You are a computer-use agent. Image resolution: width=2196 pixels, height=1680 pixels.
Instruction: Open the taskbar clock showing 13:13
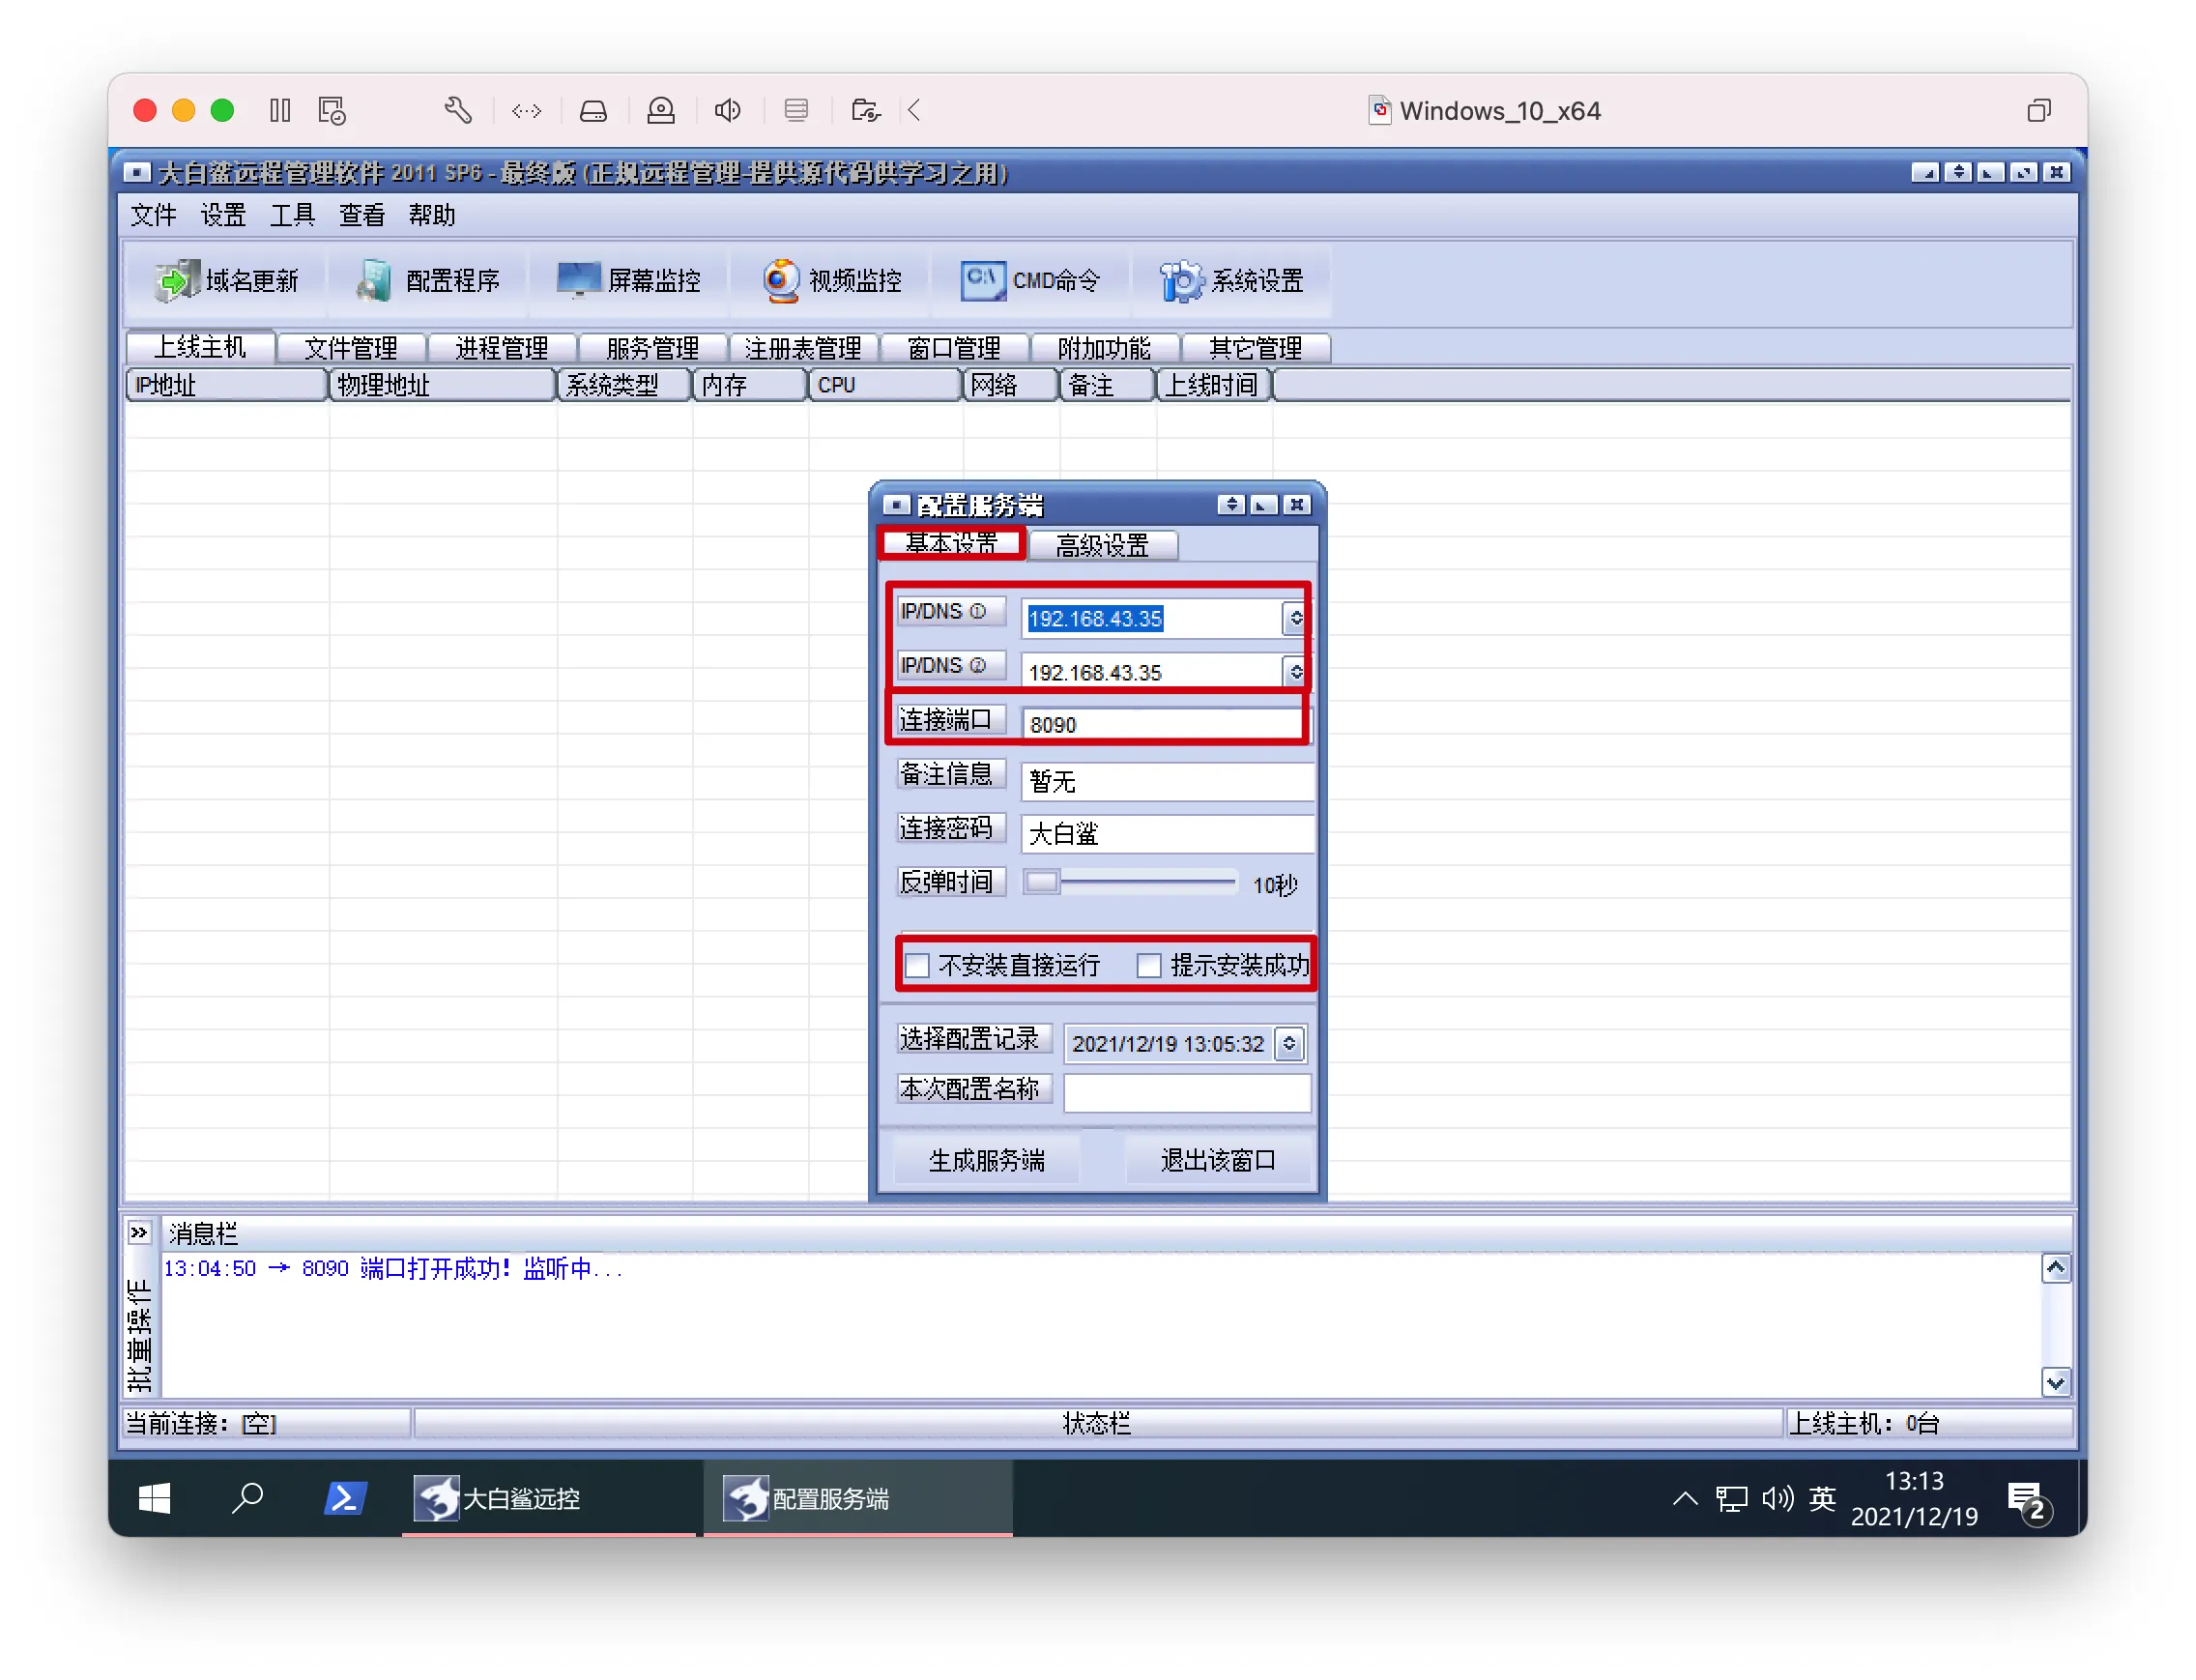[x=1914, y=1498]
